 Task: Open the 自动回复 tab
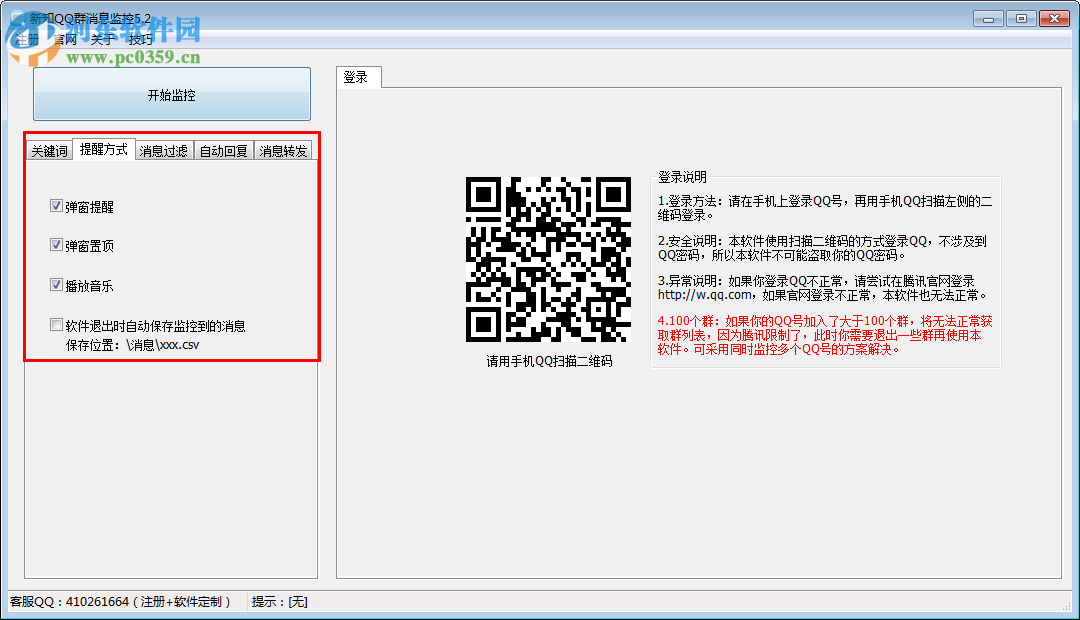(222, 148)
